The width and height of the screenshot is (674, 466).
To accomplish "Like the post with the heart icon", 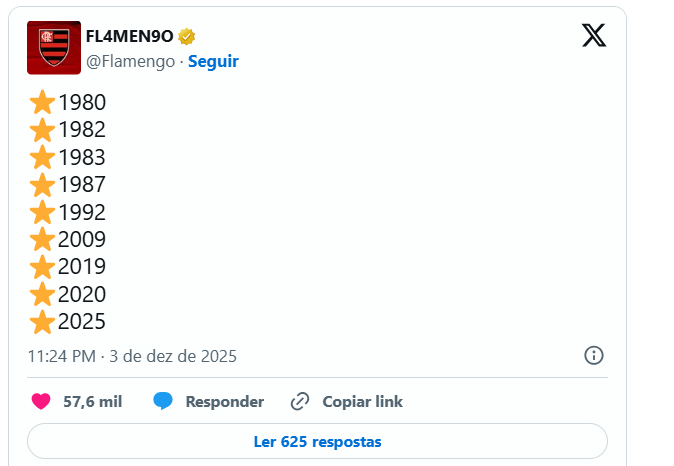I will coord(41,402).
